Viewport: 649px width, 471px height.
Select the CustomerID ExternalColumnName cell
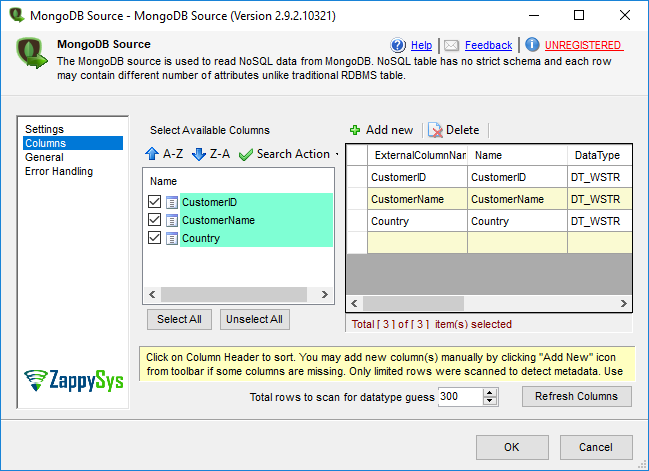[x=417, y=177]
